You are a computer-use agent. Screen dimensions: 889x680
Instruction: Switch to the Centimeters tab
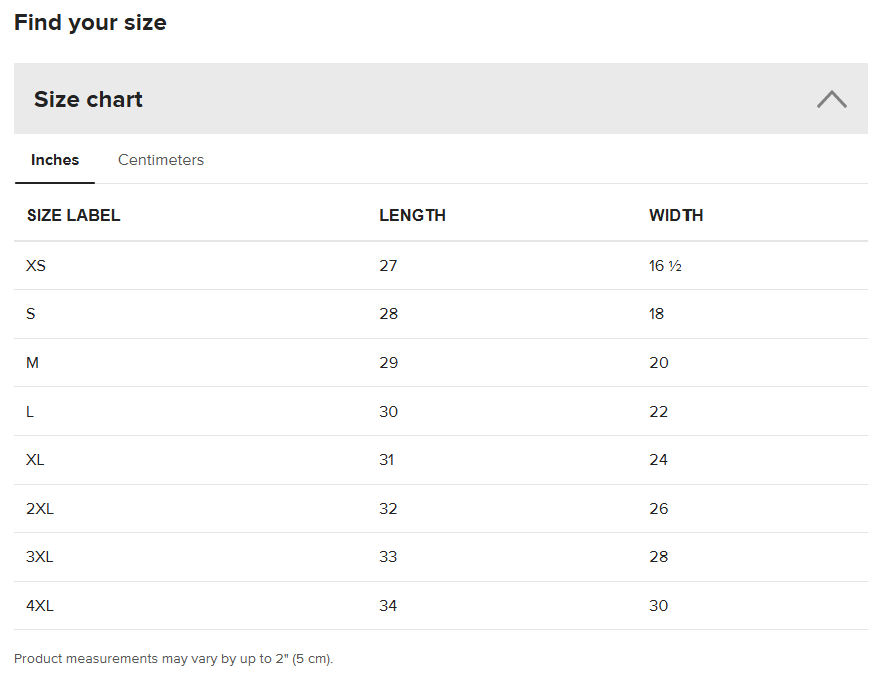pos(160,160)
